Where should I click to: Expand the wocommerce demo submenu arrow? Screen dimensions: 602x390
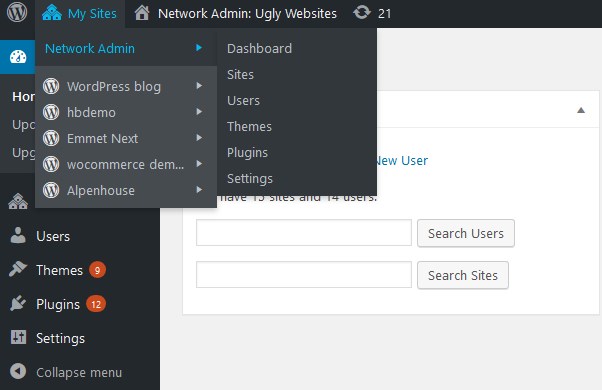point(199,164)
